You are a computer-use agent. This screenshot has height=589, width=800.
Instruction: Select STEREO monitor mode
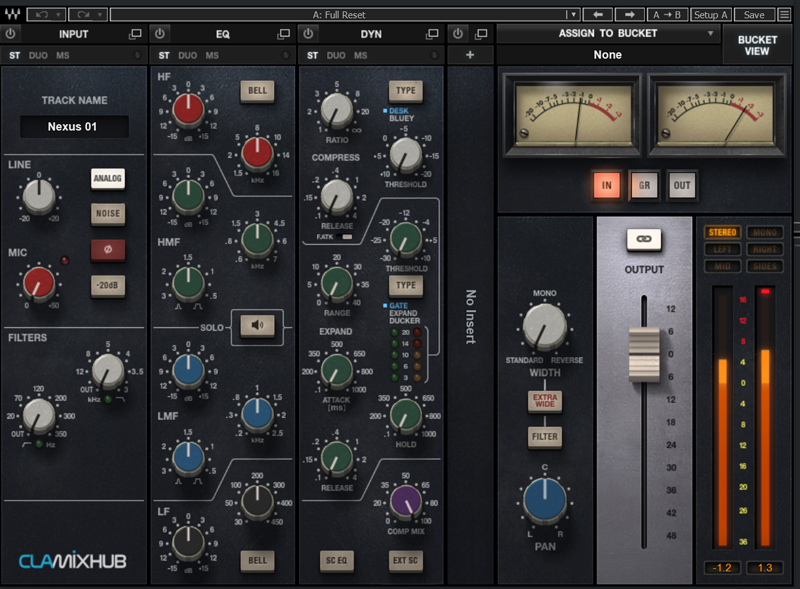tap(722, 232)
